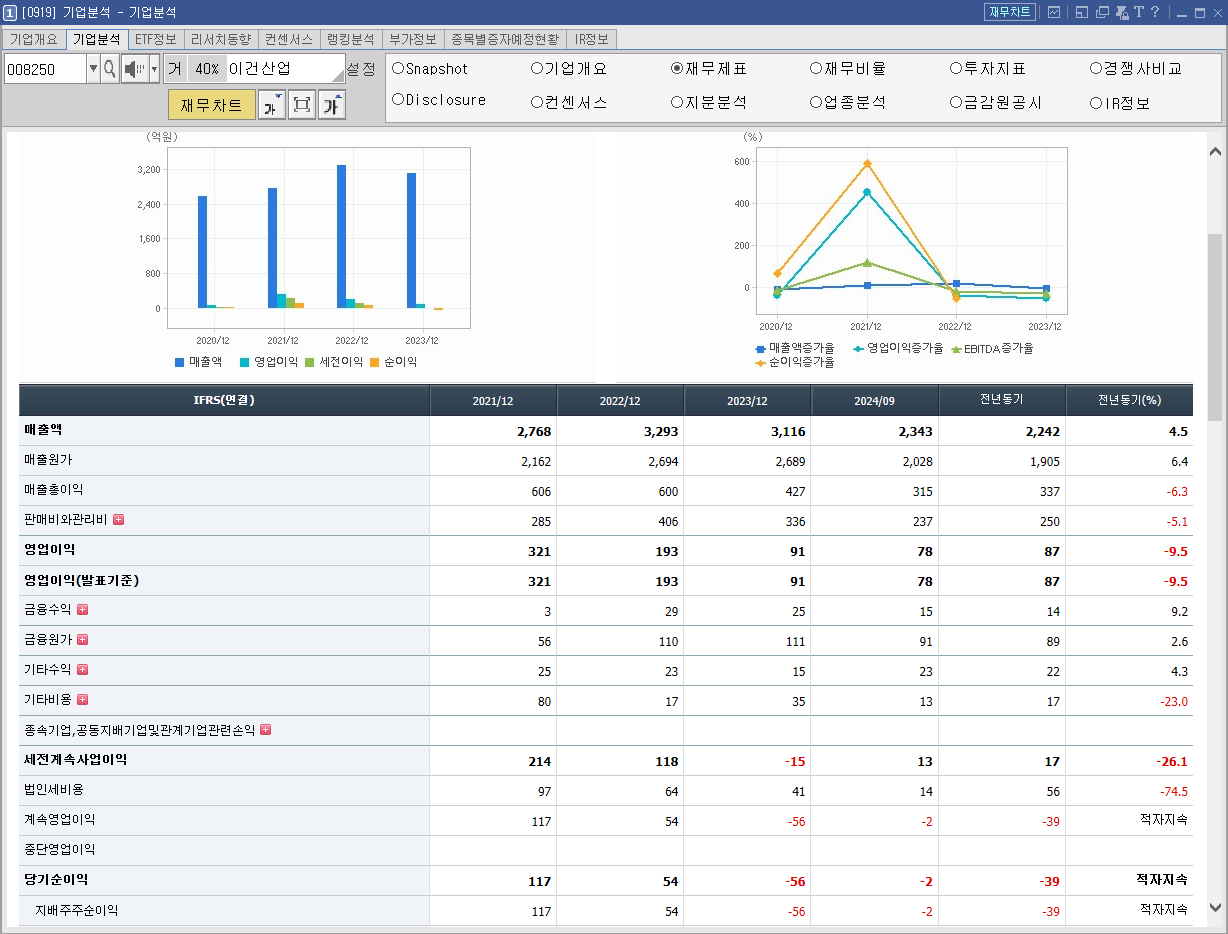The image size is (1228, 934).
Task: Click the 거 market indicator box
Action: (x=175, y=69)
